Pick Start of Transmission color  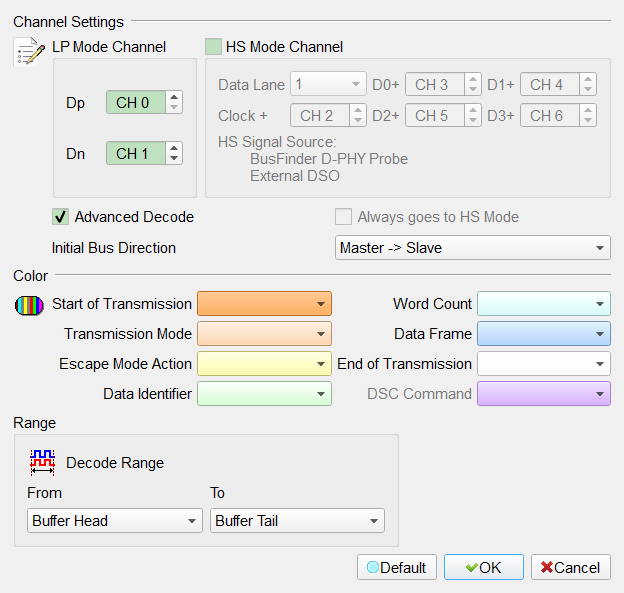tap(264, 304)
